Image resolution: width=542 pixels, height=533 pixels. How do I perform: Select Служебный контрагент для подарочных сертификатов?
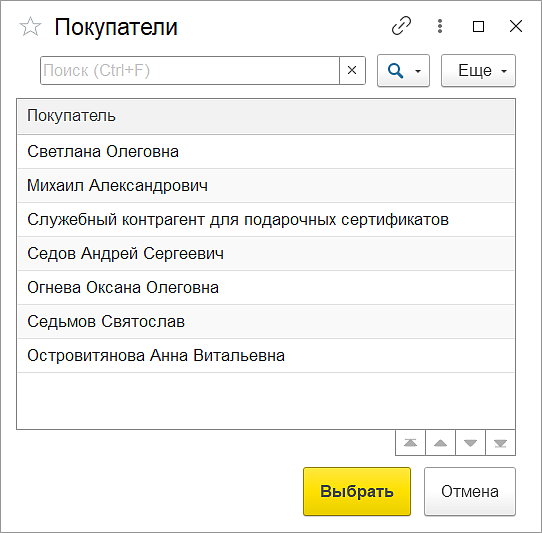click(266, 219)
